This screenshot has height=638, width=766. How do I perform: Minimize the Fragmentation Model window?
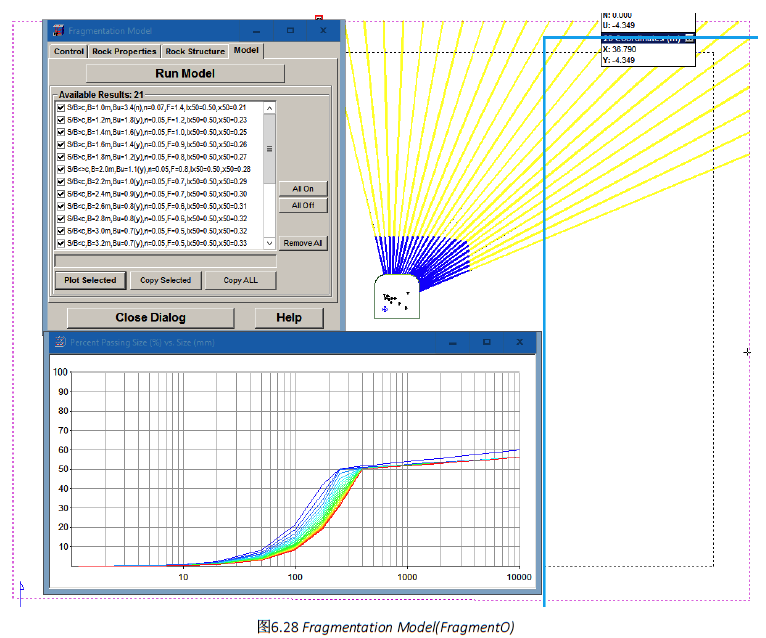click(x=256, y=31)
